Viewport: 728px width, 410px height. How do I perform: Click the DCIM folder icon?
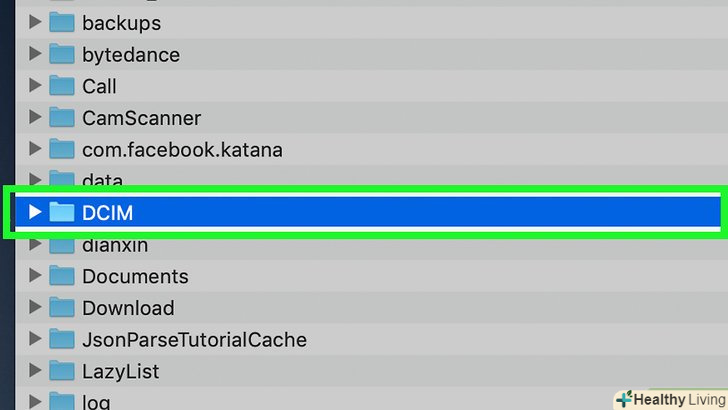point(62,212)
